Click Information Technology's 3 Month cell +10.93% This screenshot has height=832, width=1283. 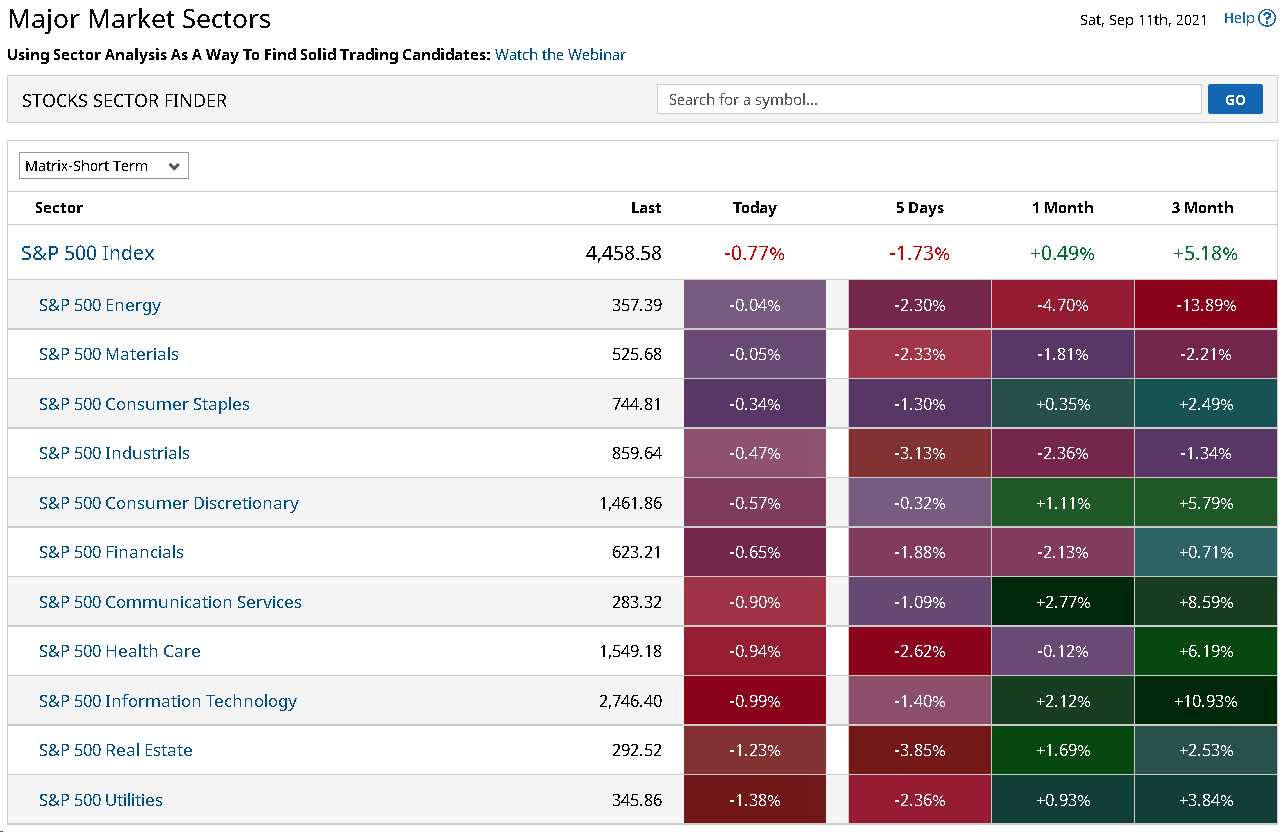1206,701
